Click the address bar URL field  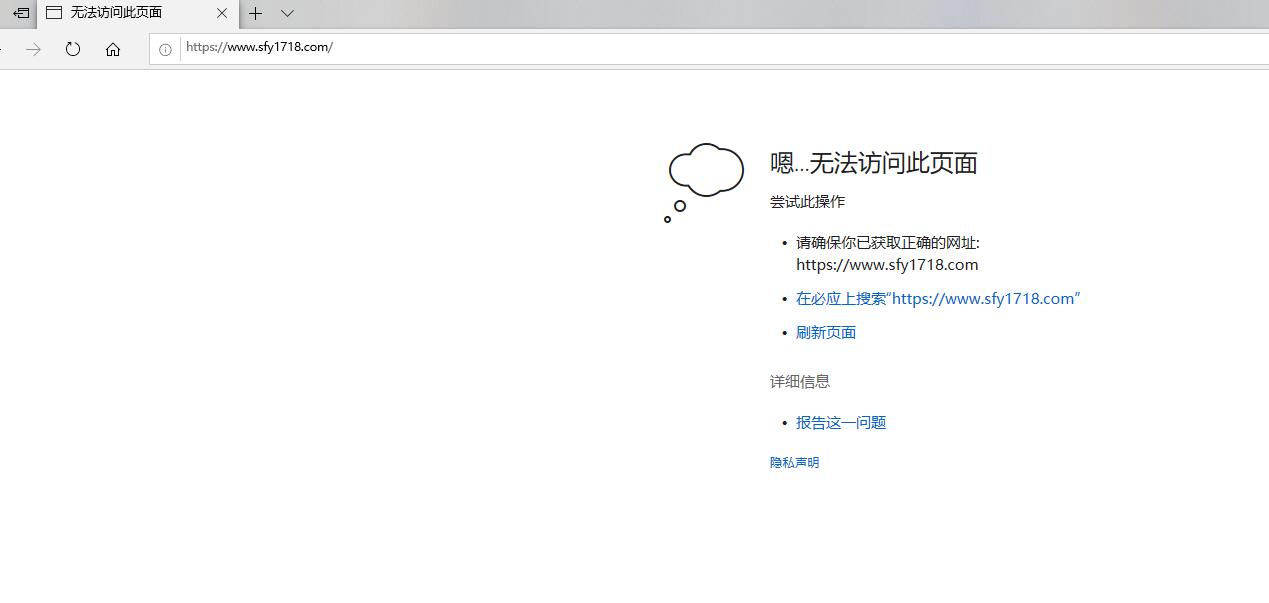point(600,47)
